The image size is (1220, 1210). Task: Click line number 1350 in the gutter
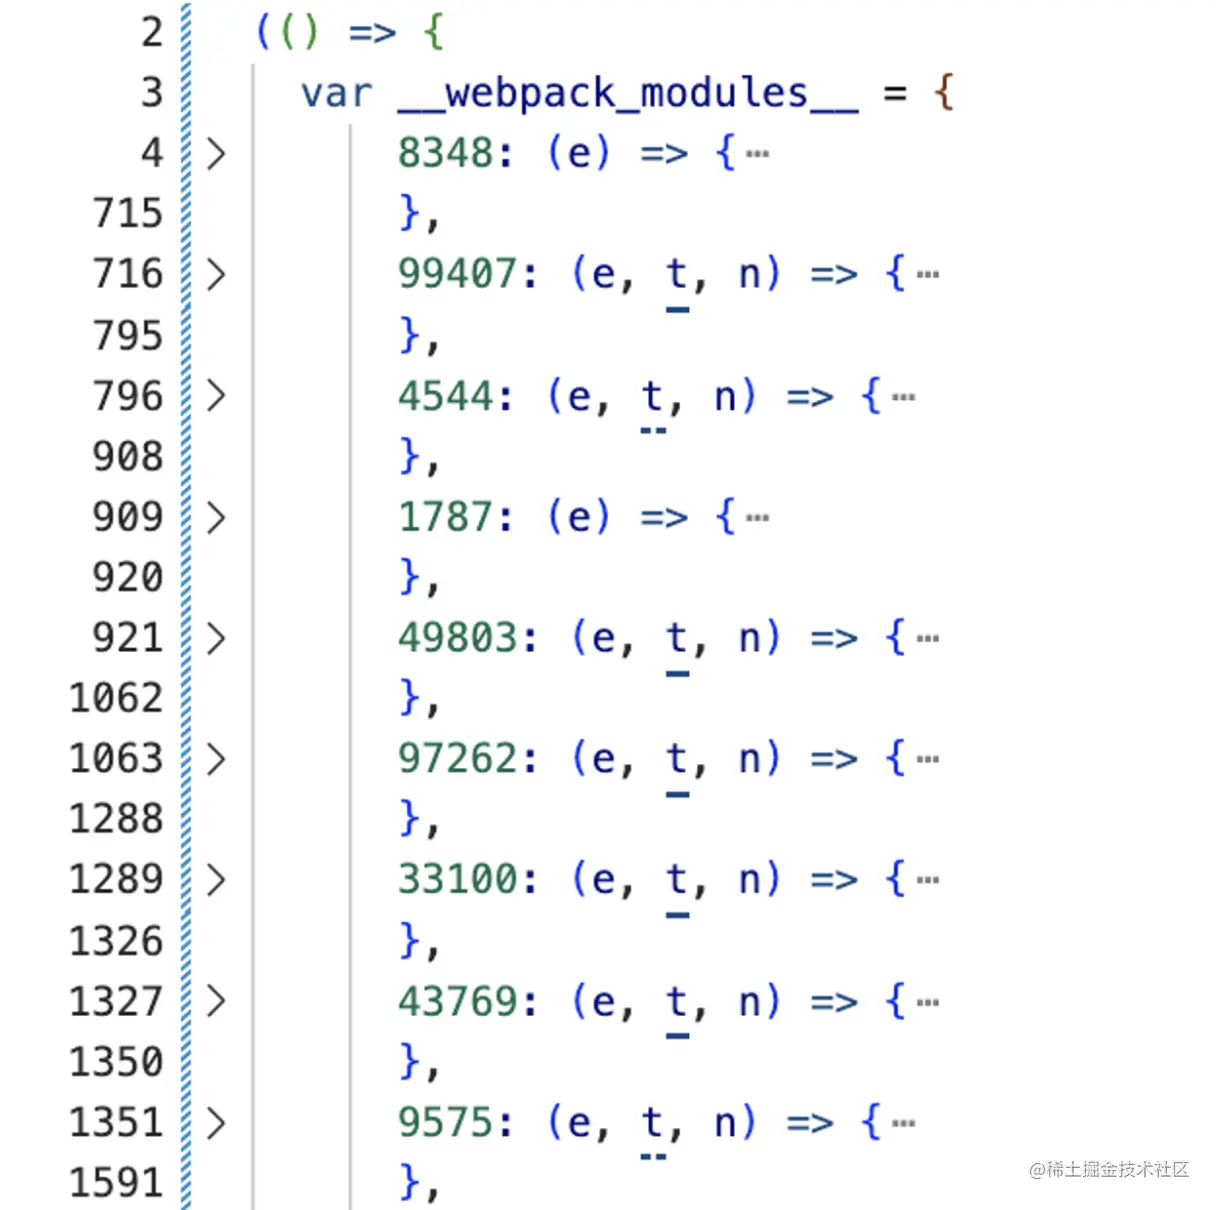(115, 1063)
